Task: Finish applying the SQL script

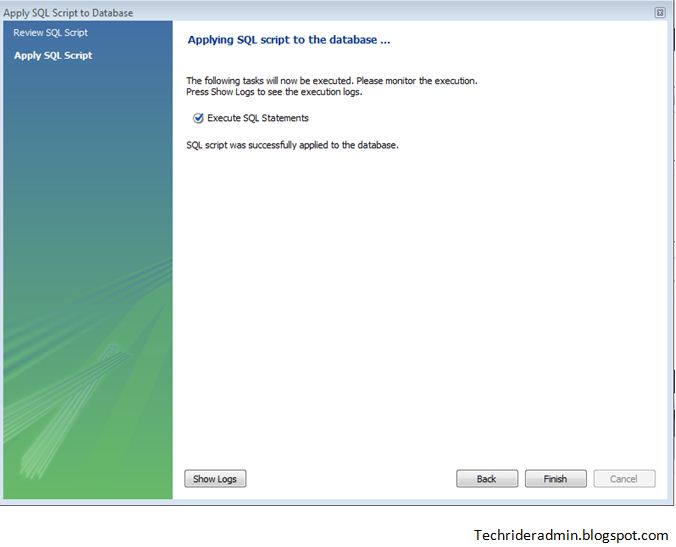Action: (555, 478)
